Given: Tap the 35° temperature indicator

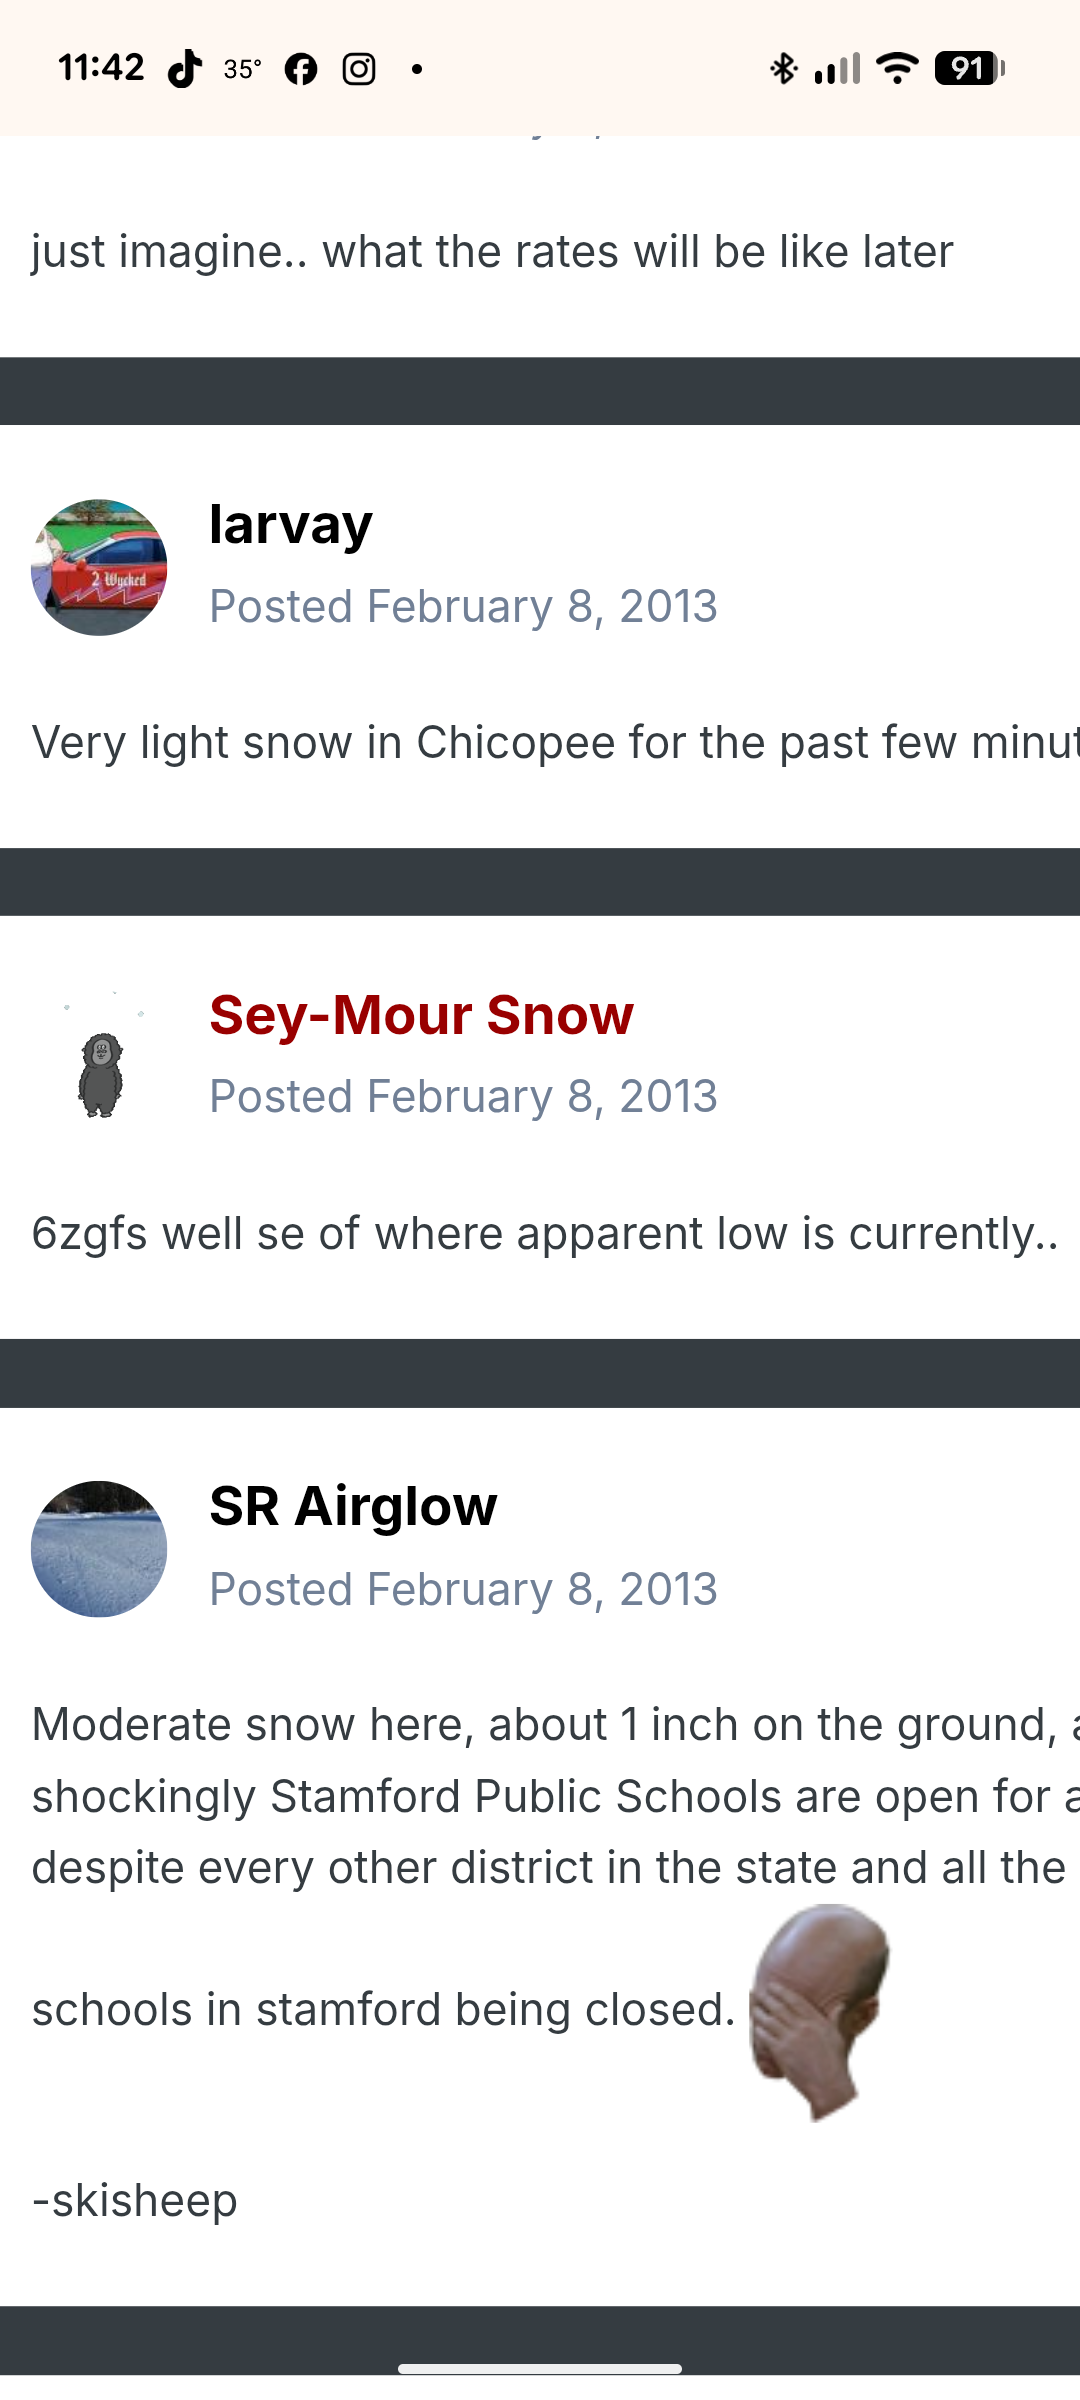Looking at the screenshot, I should pyautogui.click(x=243, y=69).
